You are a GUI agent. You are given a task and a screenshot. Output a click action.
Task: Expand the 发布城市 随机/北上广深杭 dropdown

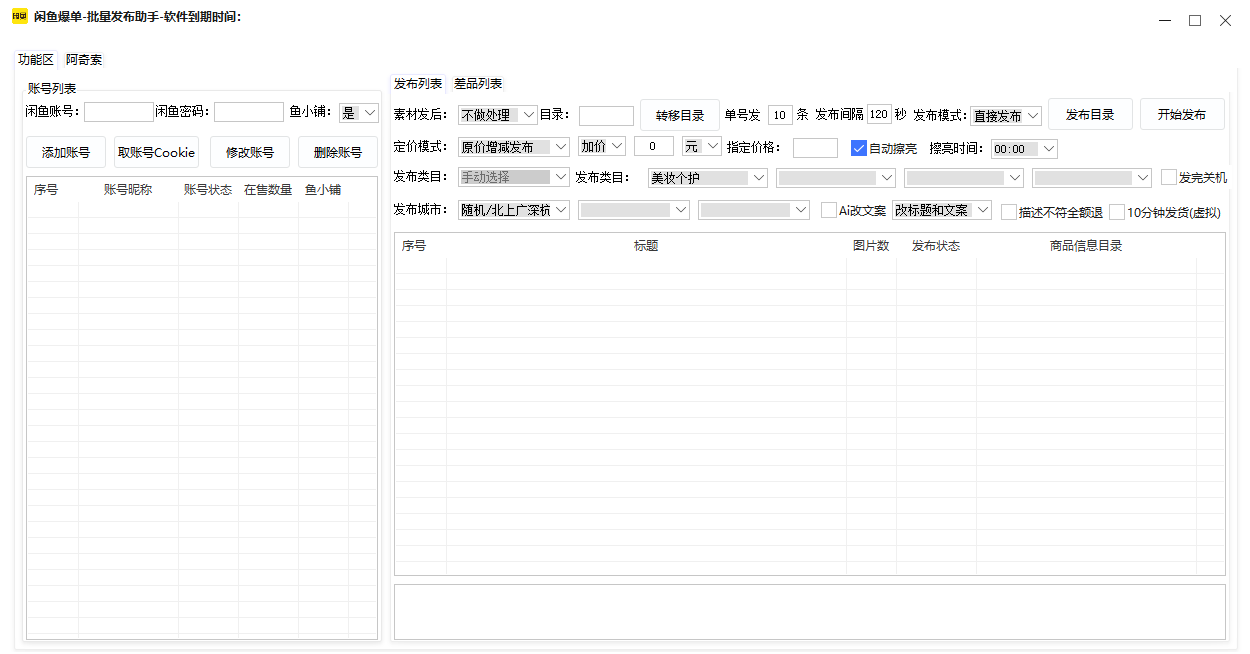[513, 210]
